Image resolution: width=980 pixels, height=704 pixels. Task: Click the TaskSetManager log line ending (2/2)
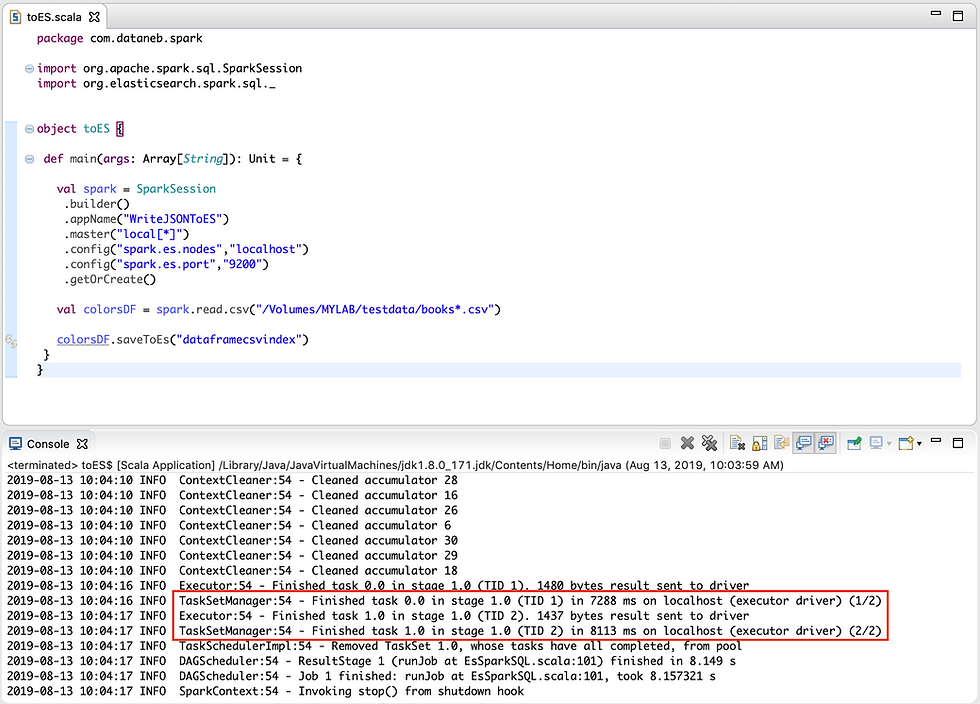click(x=444, y=631)
